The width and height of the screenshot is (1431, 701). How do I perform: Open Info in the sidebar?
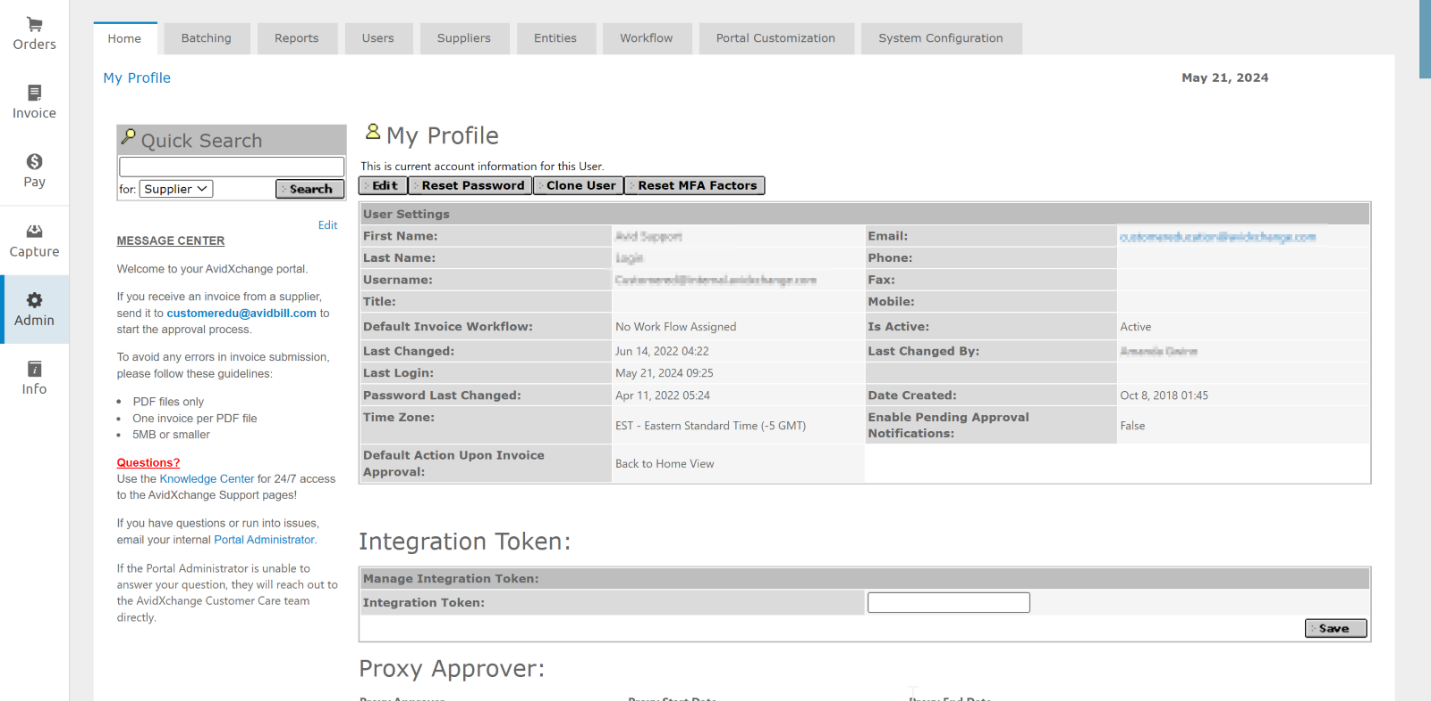34,379
